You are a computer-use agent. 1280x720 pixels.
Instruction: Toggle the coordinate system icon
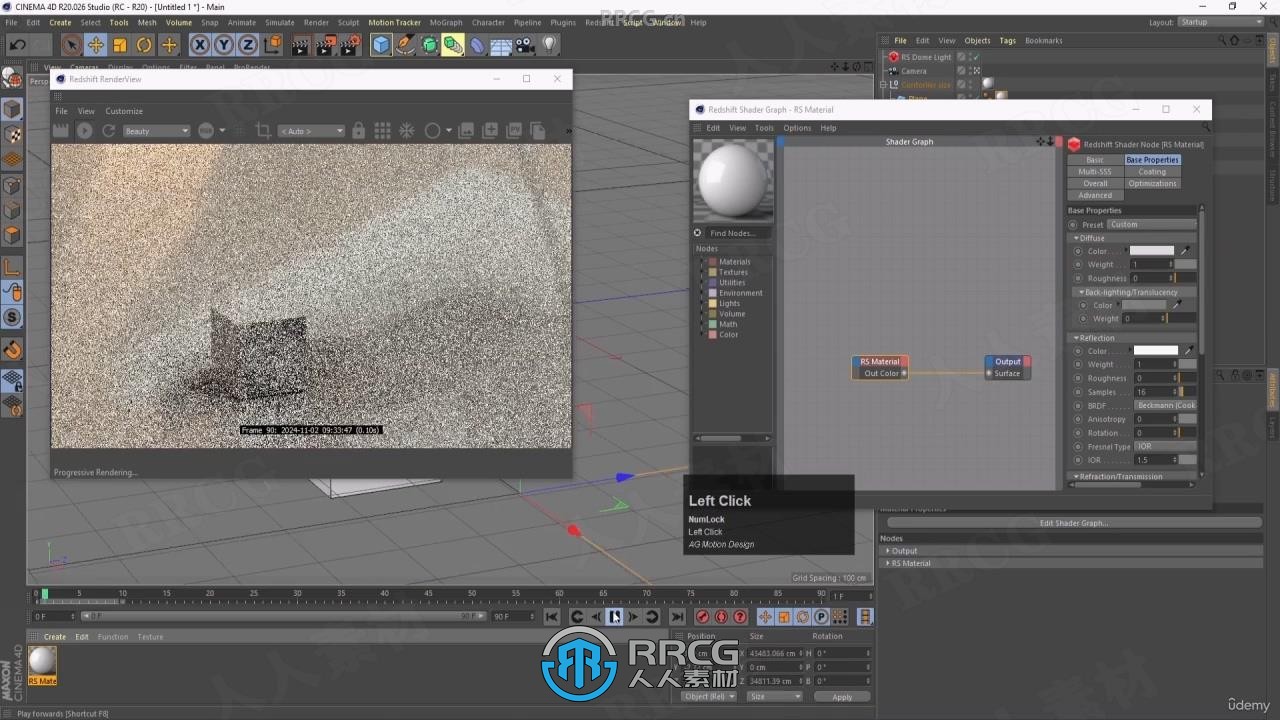click(273, 45)
